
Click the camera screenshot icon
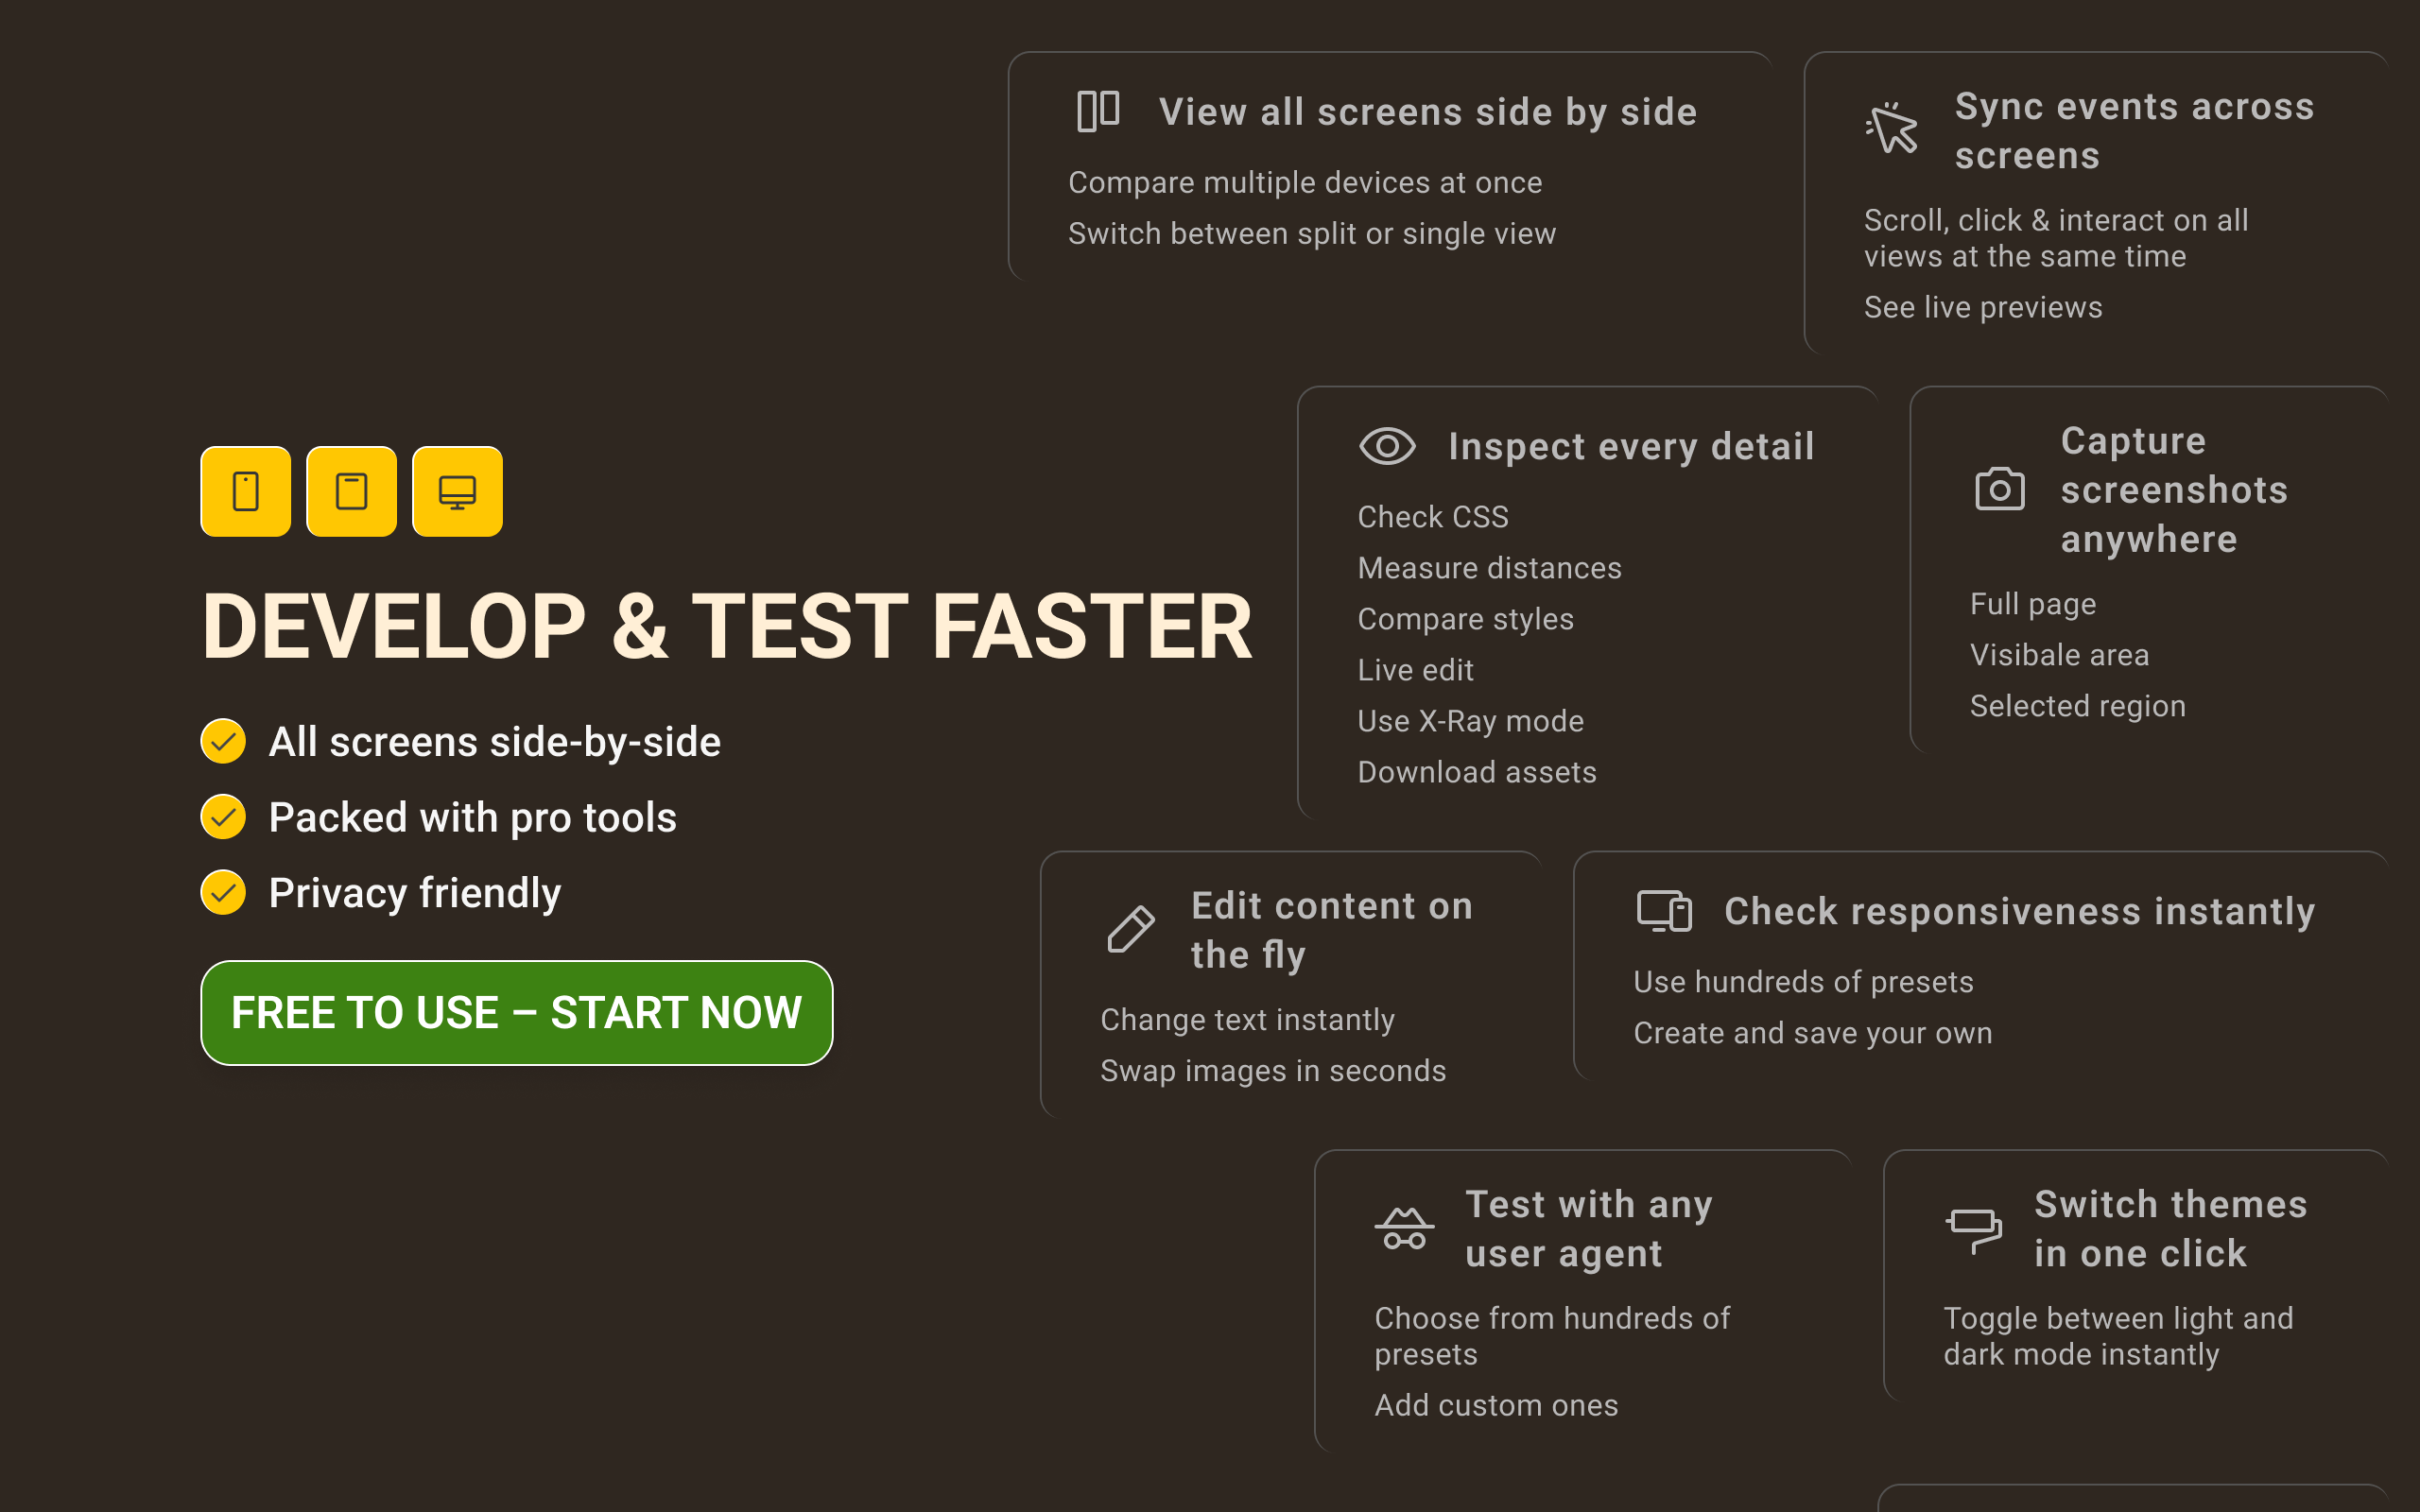tap(1999, 489)
